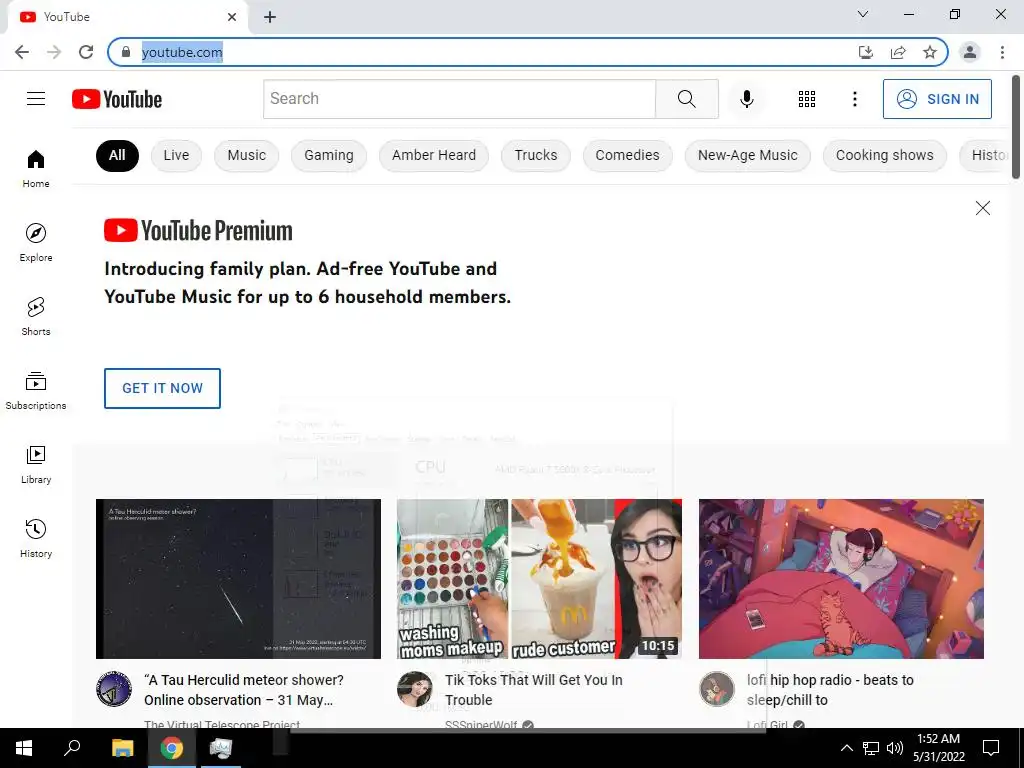Expand the tab search chevron
1024x768 pixels.
click(x=863, y=14)
